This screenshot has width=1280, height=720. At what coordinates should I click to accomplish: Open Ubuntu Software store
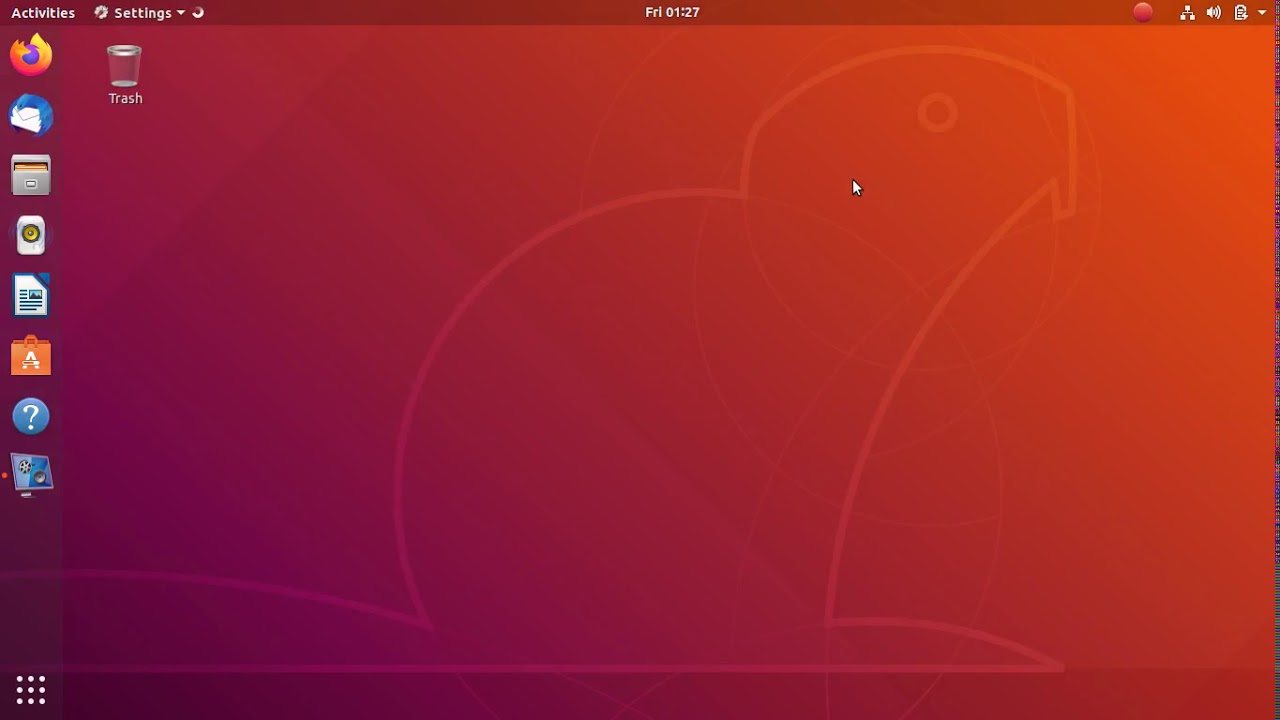pos(31,356)
